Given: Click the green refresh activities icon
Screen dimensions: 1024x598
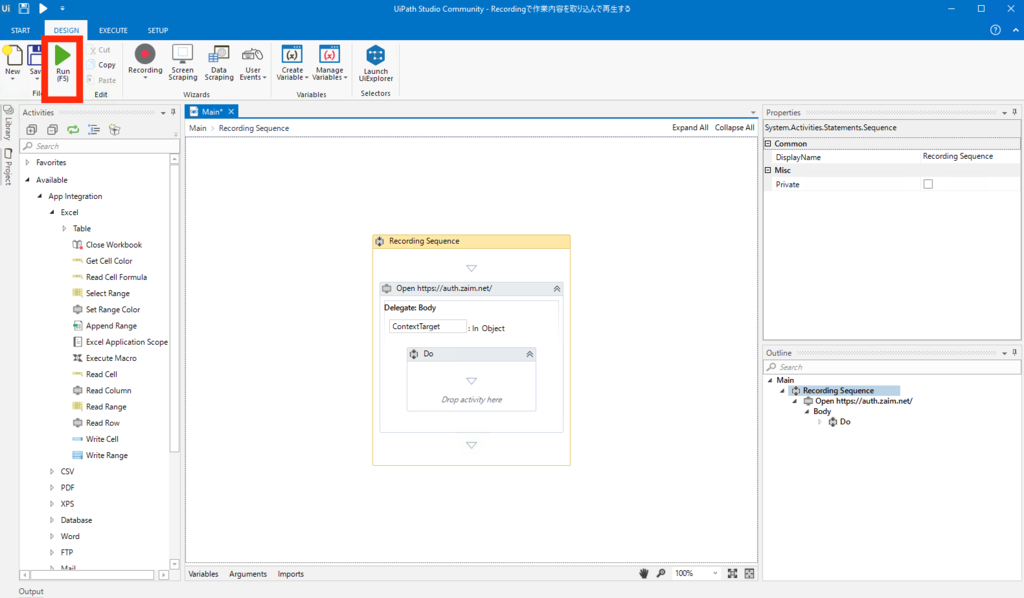Looking at the screenshot, I should click(x=73, y=129).
